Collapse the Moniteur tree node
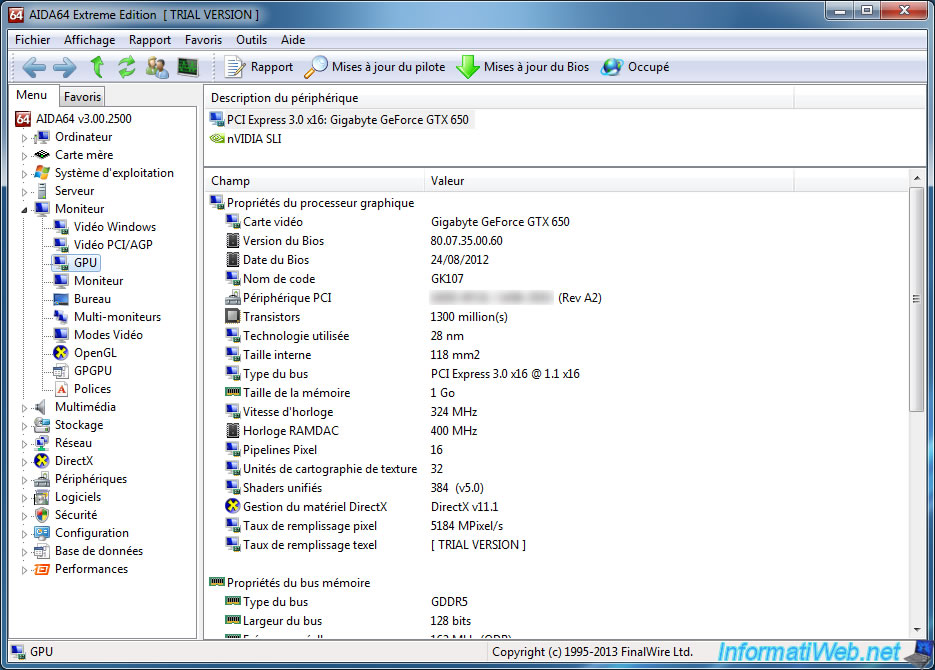 click(24, 210)
